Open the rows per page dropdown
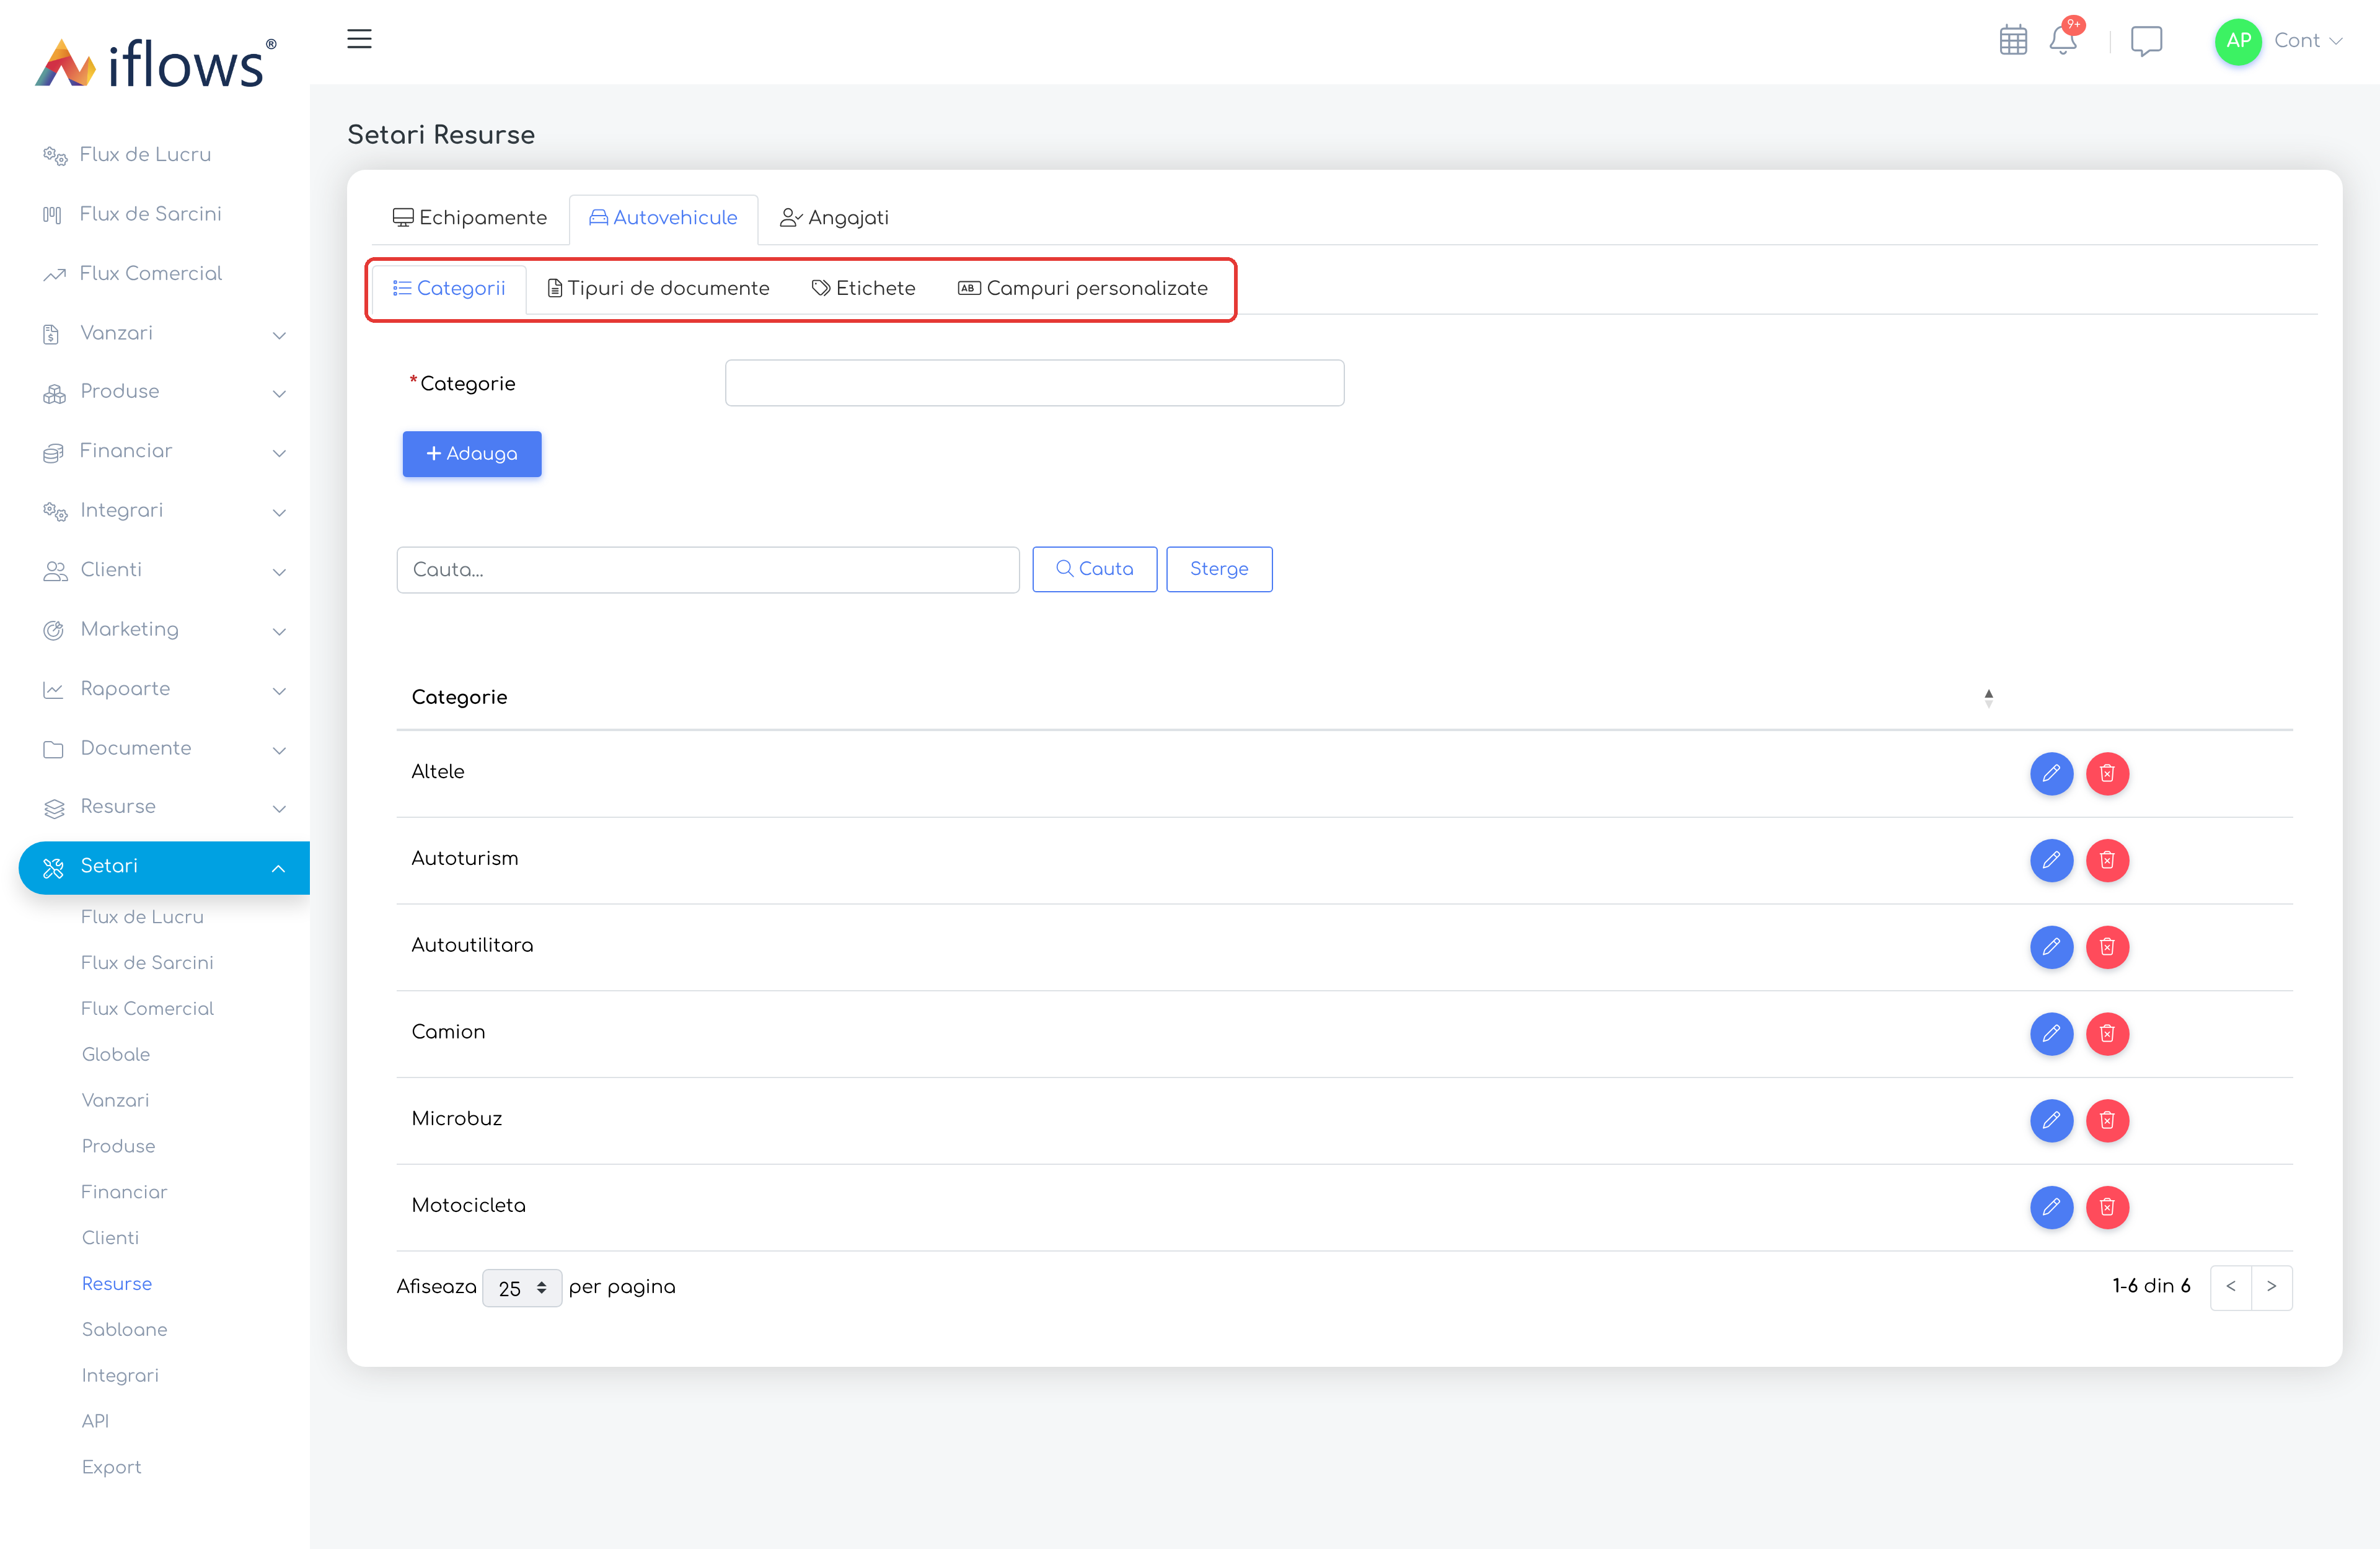This screenshot has height=1549, width=2380. 522,1288
